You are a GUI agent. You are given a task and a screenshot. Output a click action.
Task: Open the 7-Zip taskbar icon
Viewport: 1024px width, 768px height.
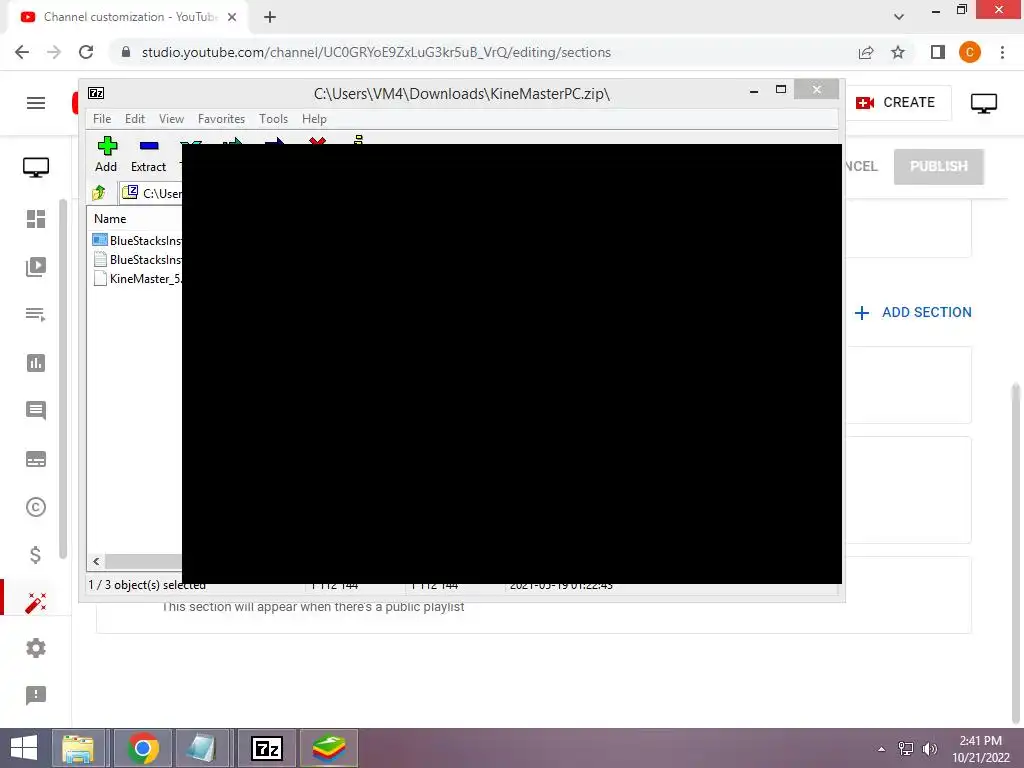coord(266,748)
